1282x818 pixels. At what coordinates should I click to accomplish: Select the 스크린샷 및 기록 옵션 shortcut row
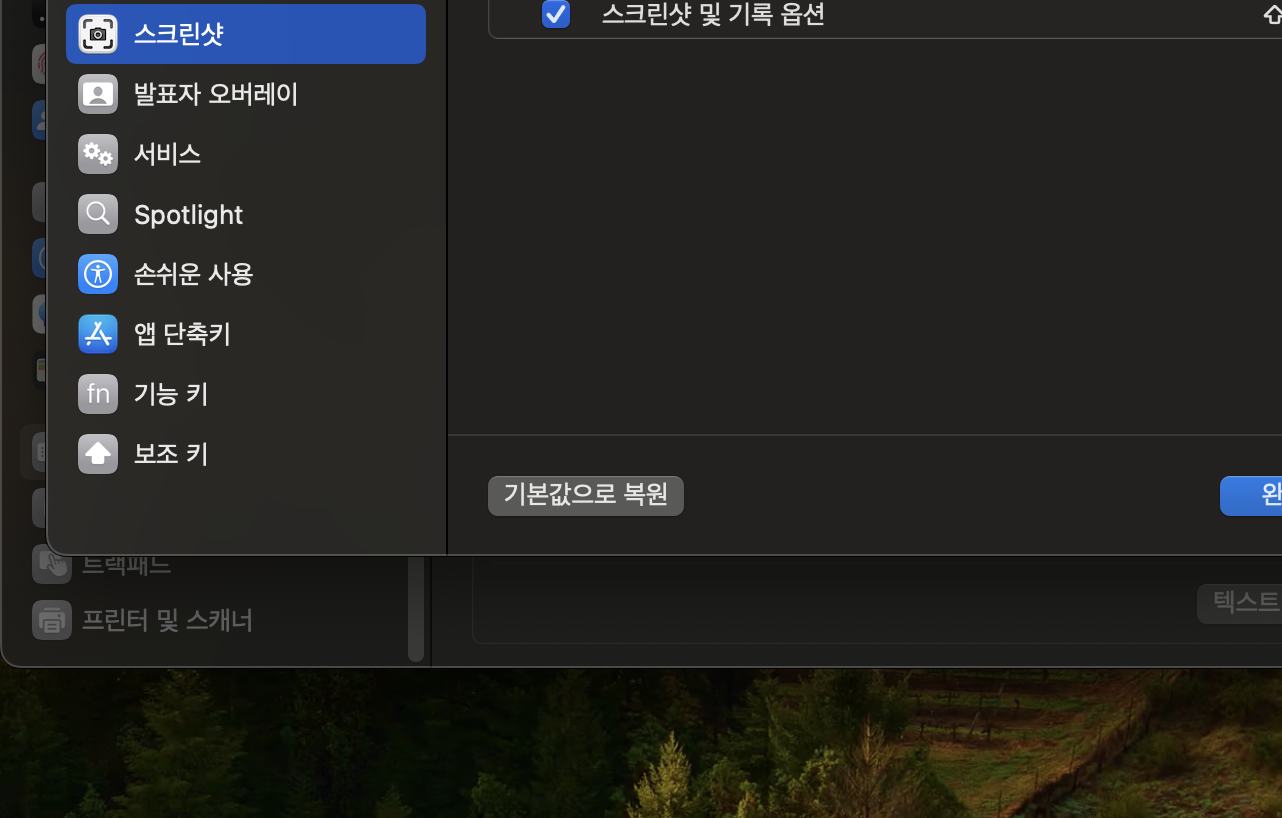pos(885,15)
